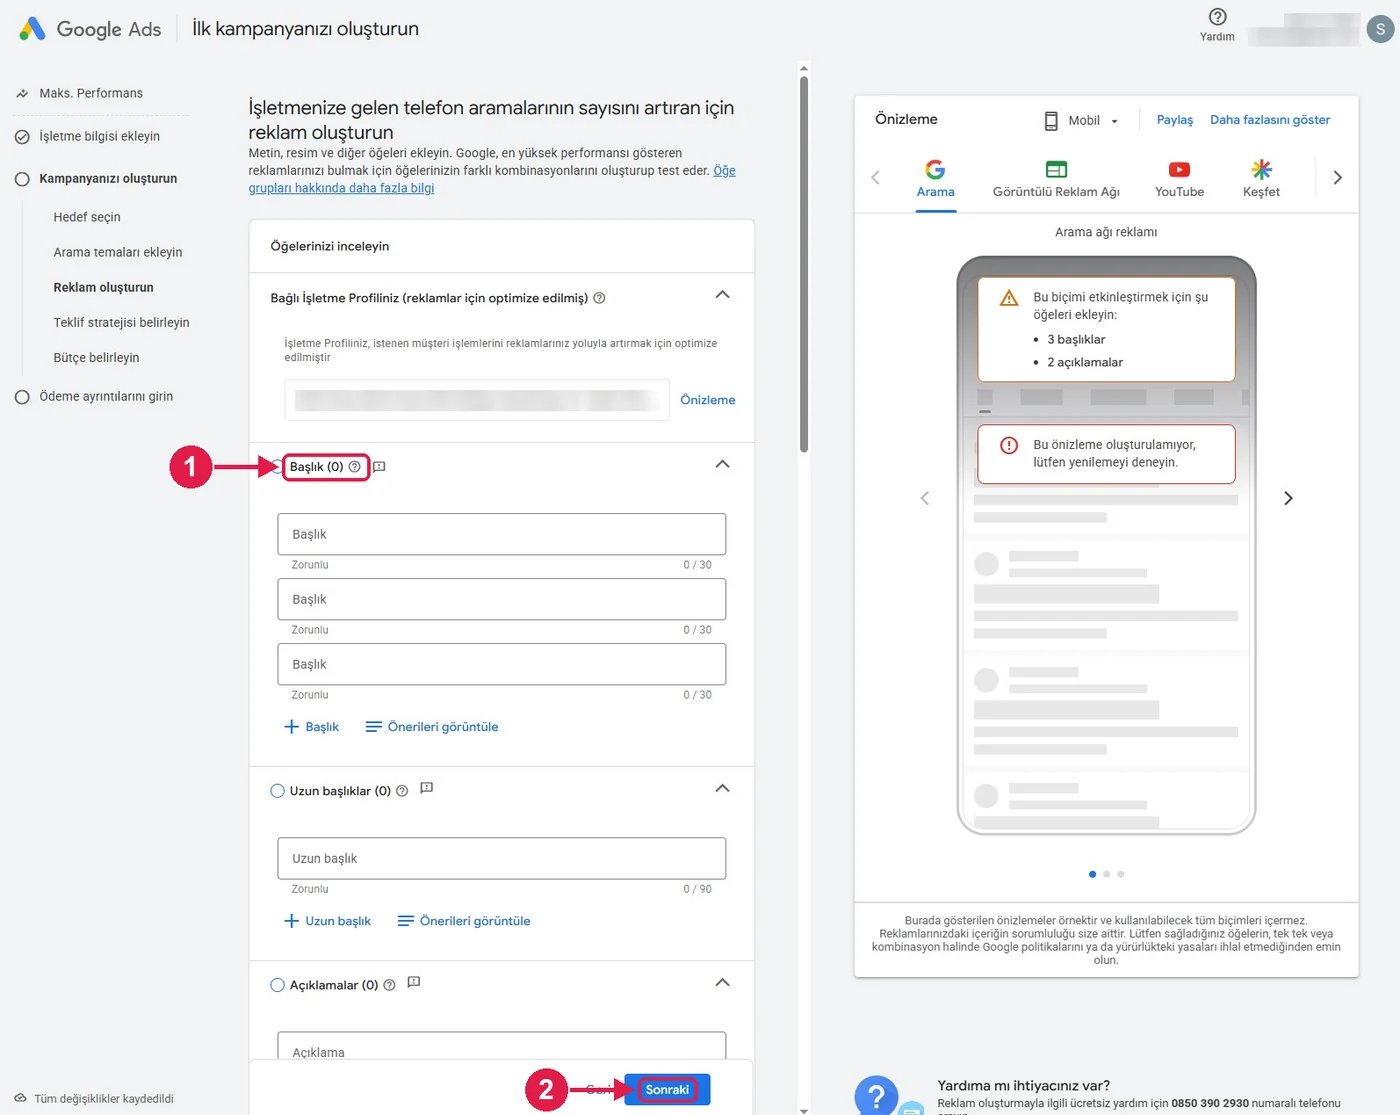Click the blue help question mark bubble
Screen dimensions: 1400x1115
(876, 1096)
